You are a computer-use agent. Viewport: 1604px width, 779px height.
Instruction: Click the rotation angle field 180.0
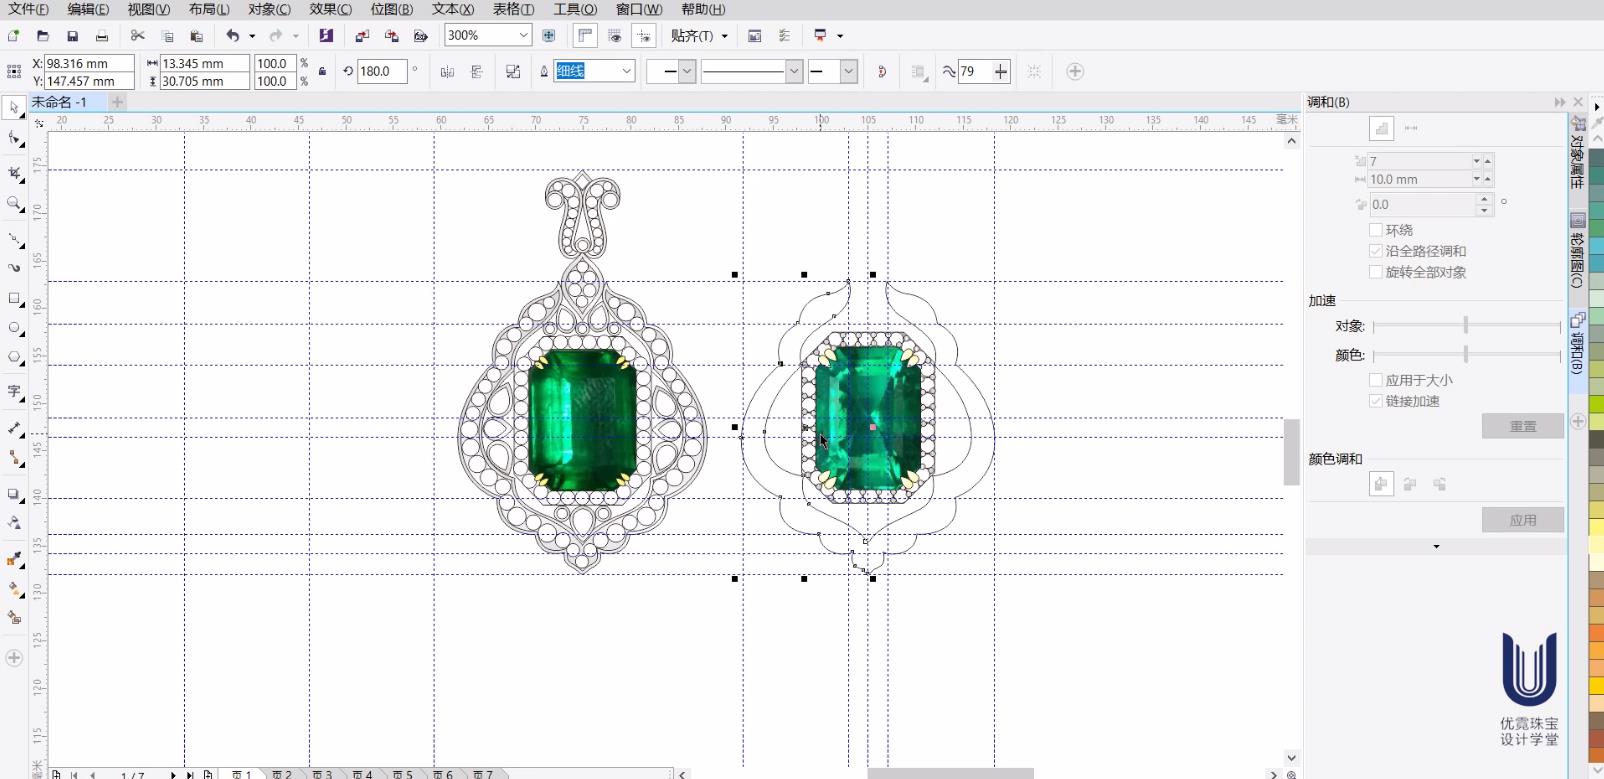pyautogui.click(x=382, y=71)
